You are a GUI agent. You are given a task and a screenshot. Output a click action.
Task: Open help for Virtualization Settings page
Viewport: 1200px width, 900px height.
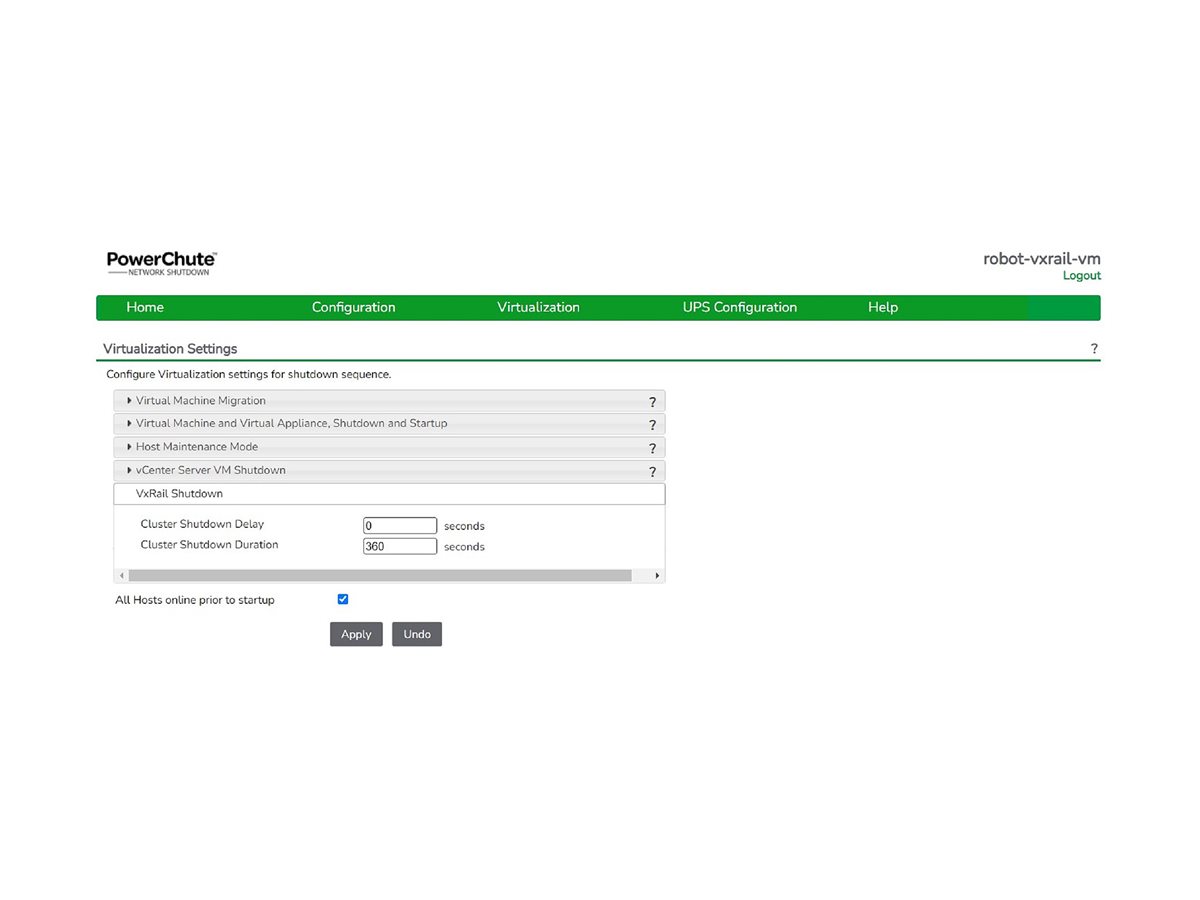(x=1094, y=349)
